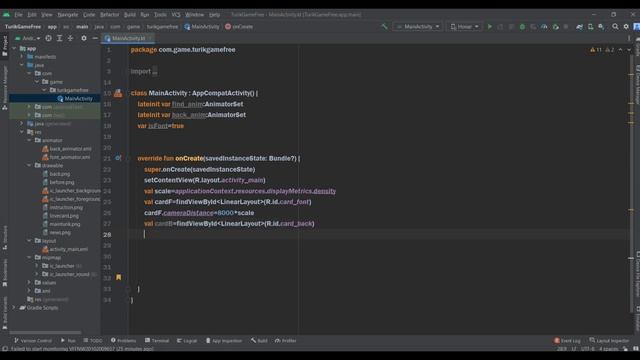Jump to next highlighted error arrow
This screenshot has height=360, width=640.
tap(629, 50)
